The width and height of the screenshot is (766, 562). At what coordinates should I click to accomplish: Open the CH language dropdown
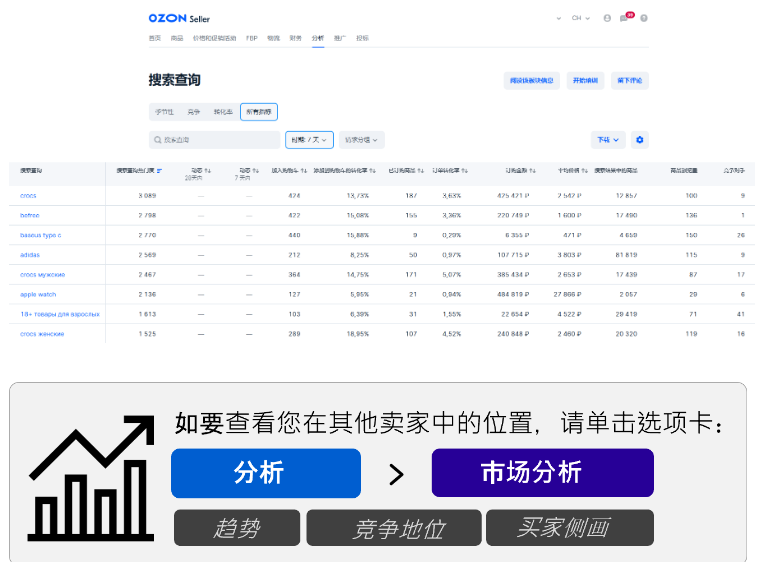(x=581, y=18)
